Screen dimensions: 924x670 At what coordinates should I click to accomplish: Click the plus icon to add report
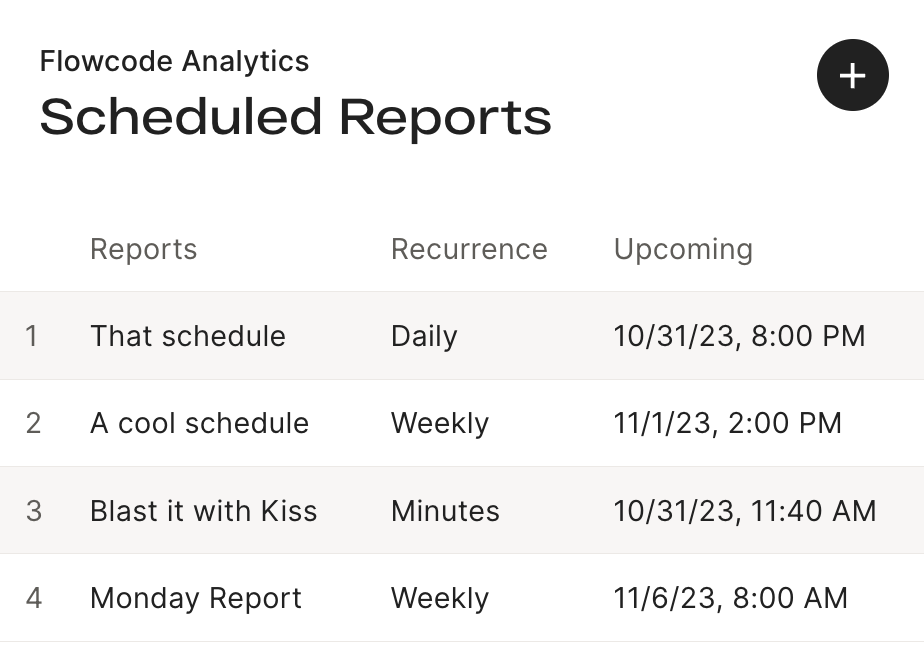852,75
